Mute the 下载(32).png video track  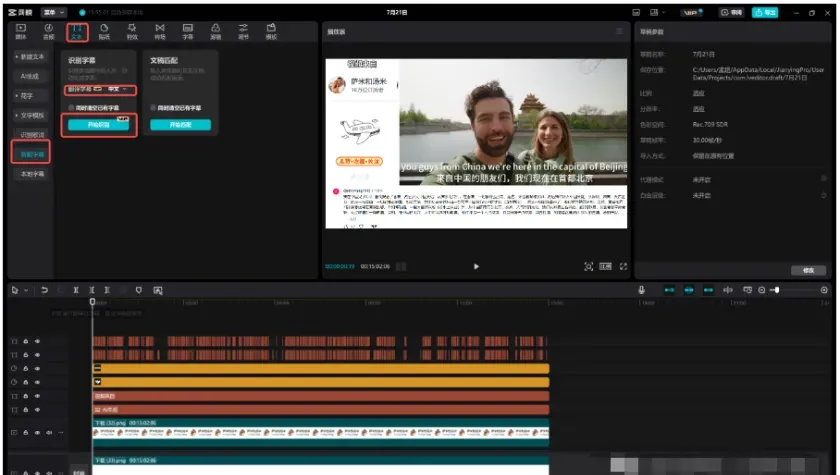pos(49,433)
